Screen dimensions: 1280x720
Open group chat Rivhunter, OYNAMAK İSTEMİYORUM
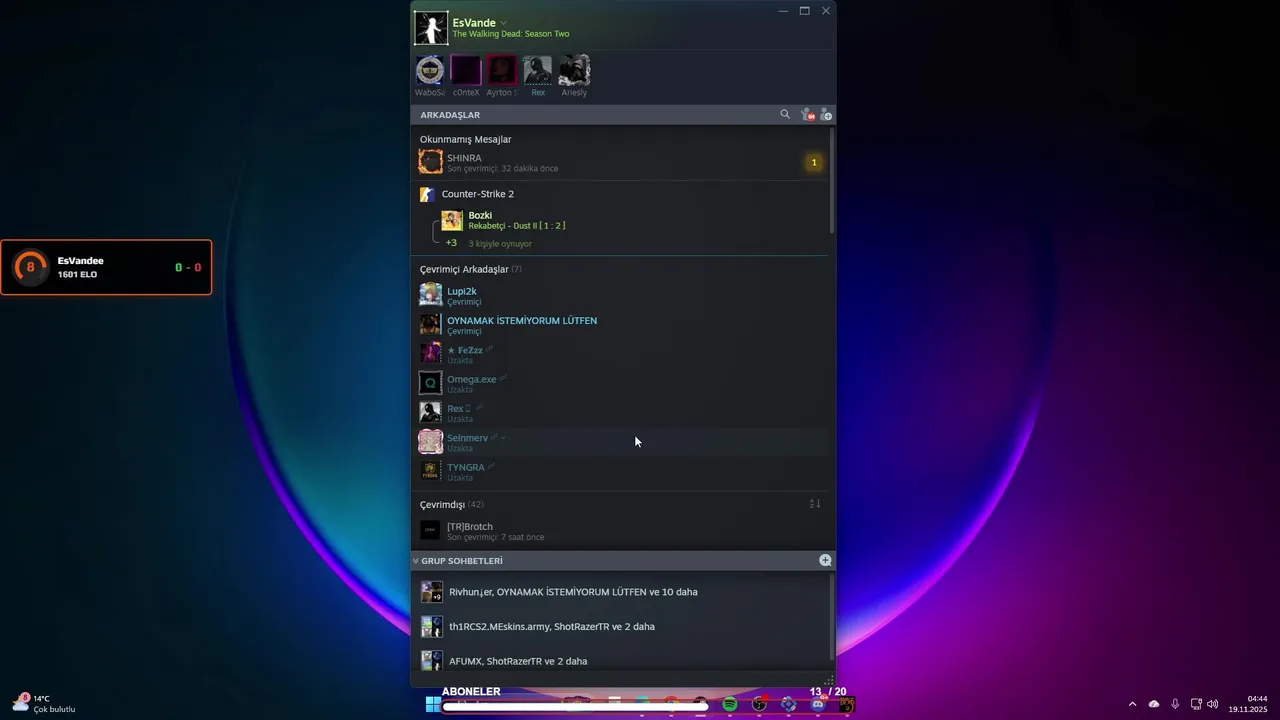pos(622,592)
